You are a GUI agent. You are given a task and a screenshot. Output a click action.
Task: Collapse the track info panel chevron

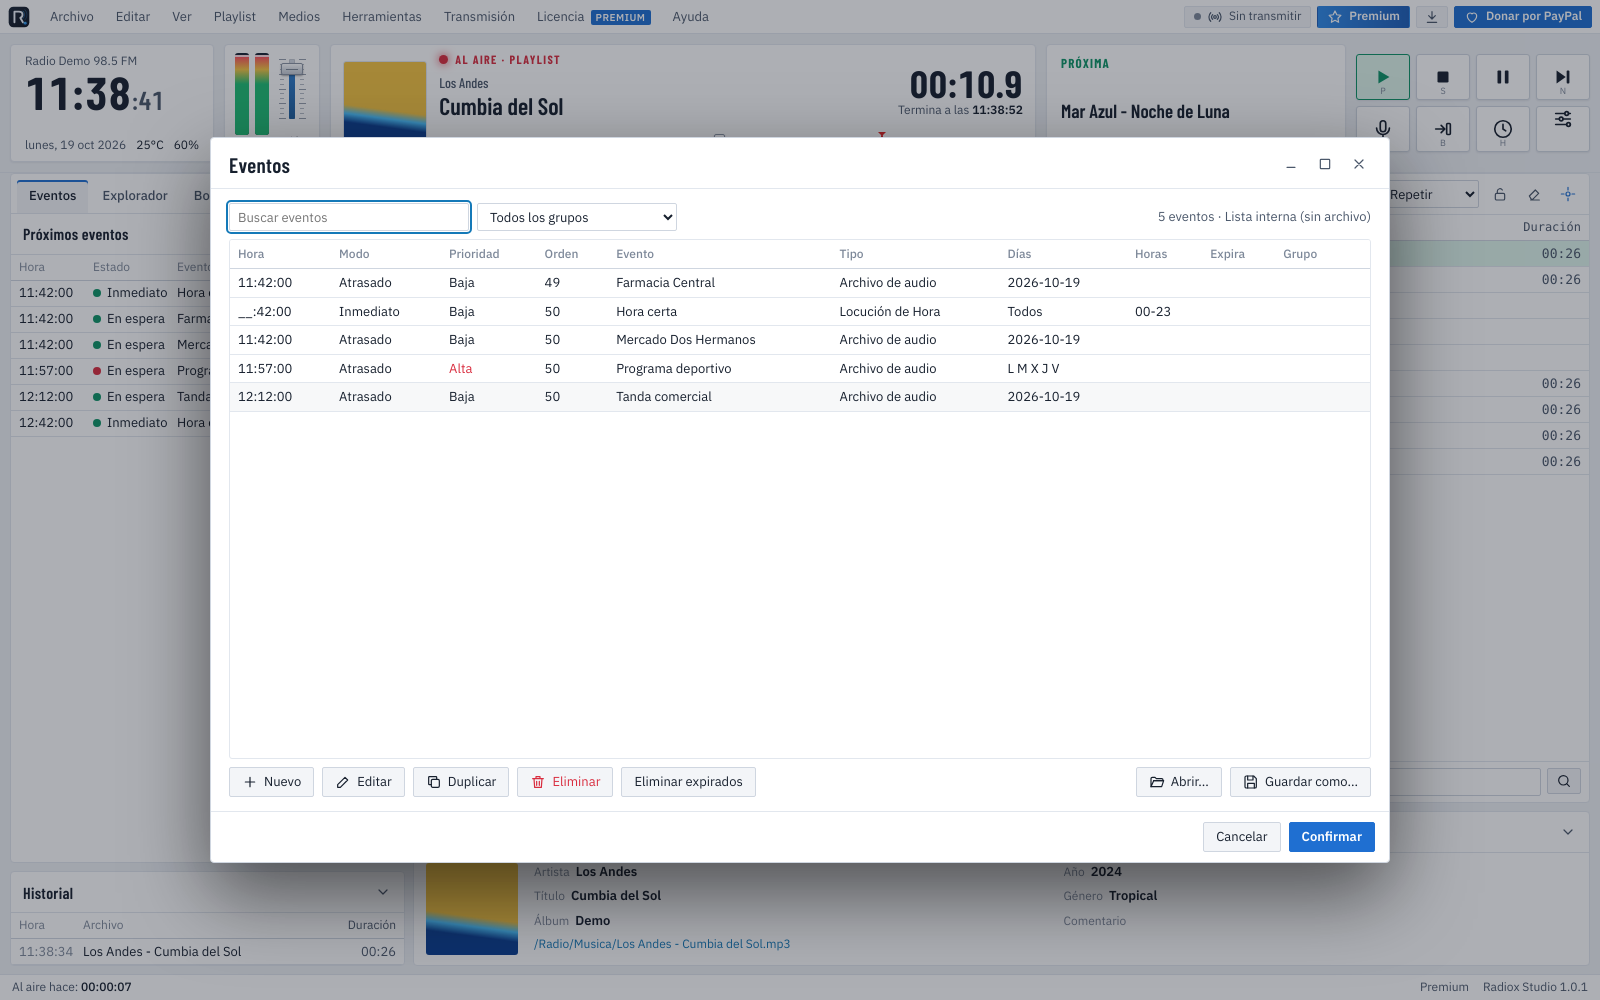click(x=1568, y=832)
